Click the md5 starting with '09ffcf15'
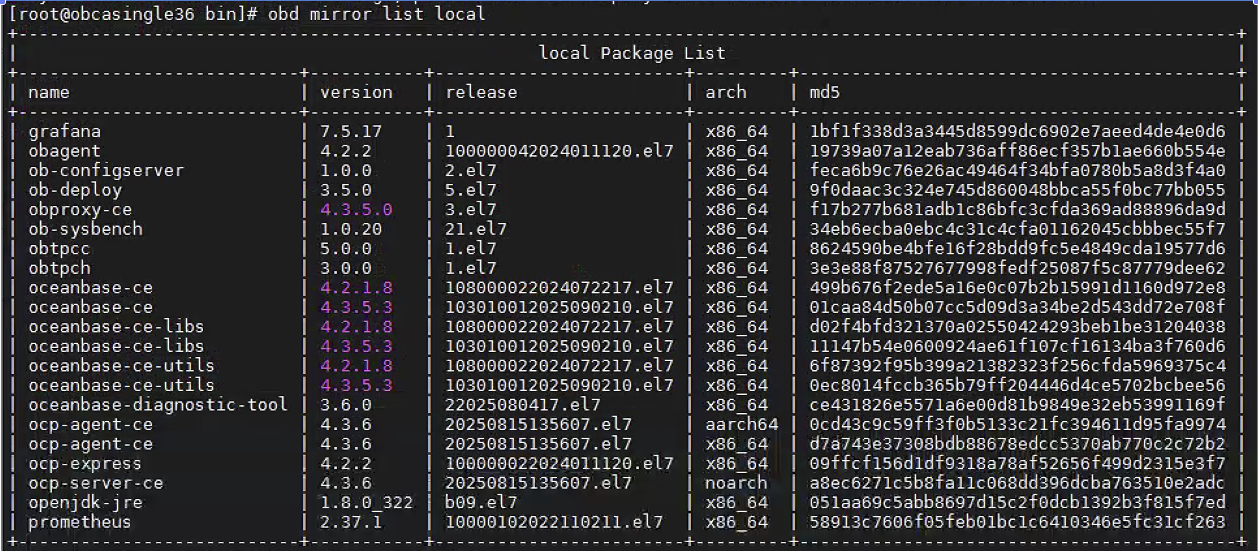Viewport: 1258px width, 551px height. pyautogui.click(x=1017, y=463)
